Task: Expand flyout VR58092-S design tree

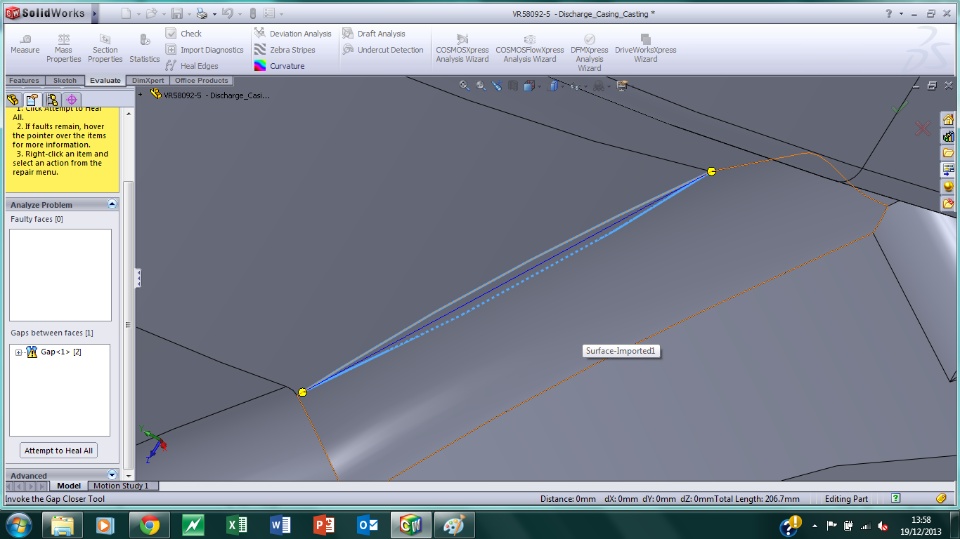Action: tap(140, 94)
